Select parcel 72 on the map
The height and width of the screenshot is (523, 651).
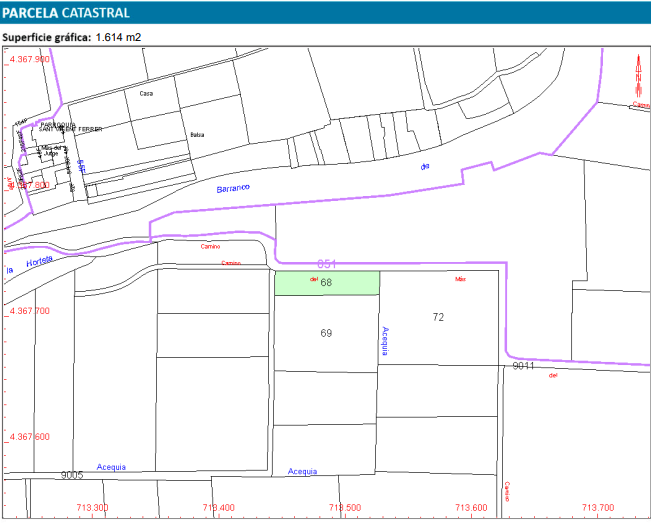(x=438, y=317)
